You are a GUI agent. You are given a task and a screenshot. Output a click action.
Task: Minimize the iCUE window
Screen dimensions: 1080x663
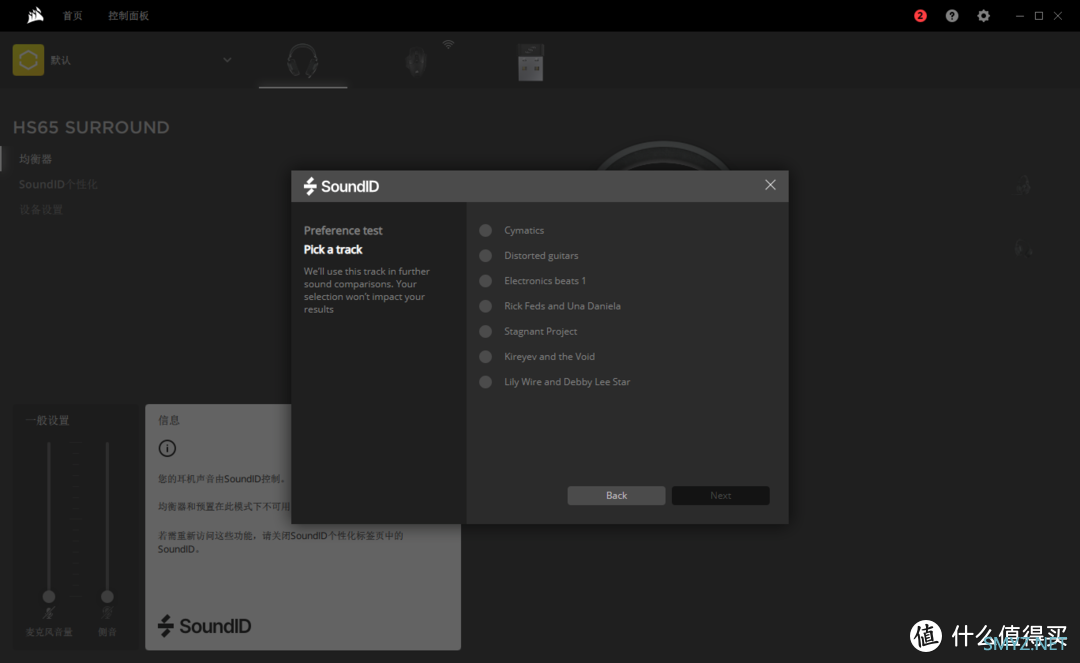(1019, 16)
